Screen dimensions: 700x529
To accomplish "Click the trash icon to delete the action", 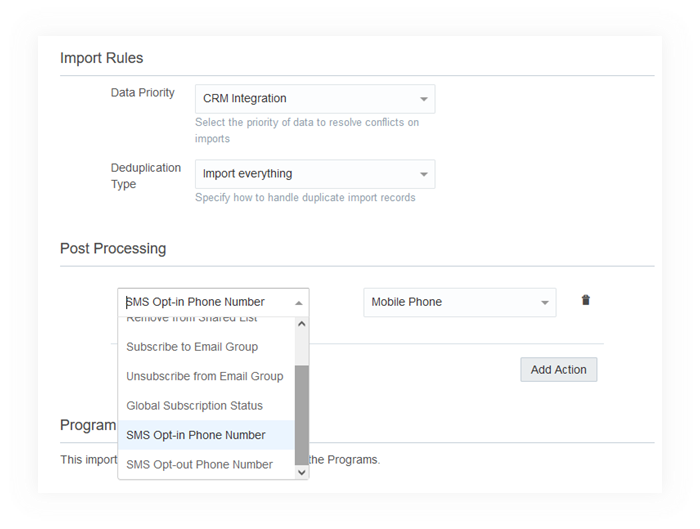I will 586,300.
